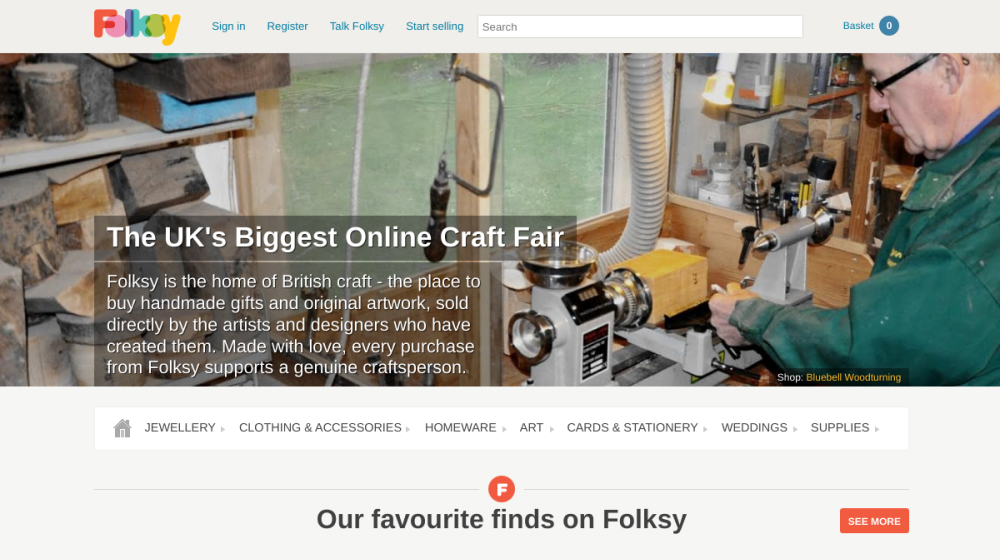Go to Talk Folksy
1000x560 pixels.
pyautogui.click(x=357, y=26)
